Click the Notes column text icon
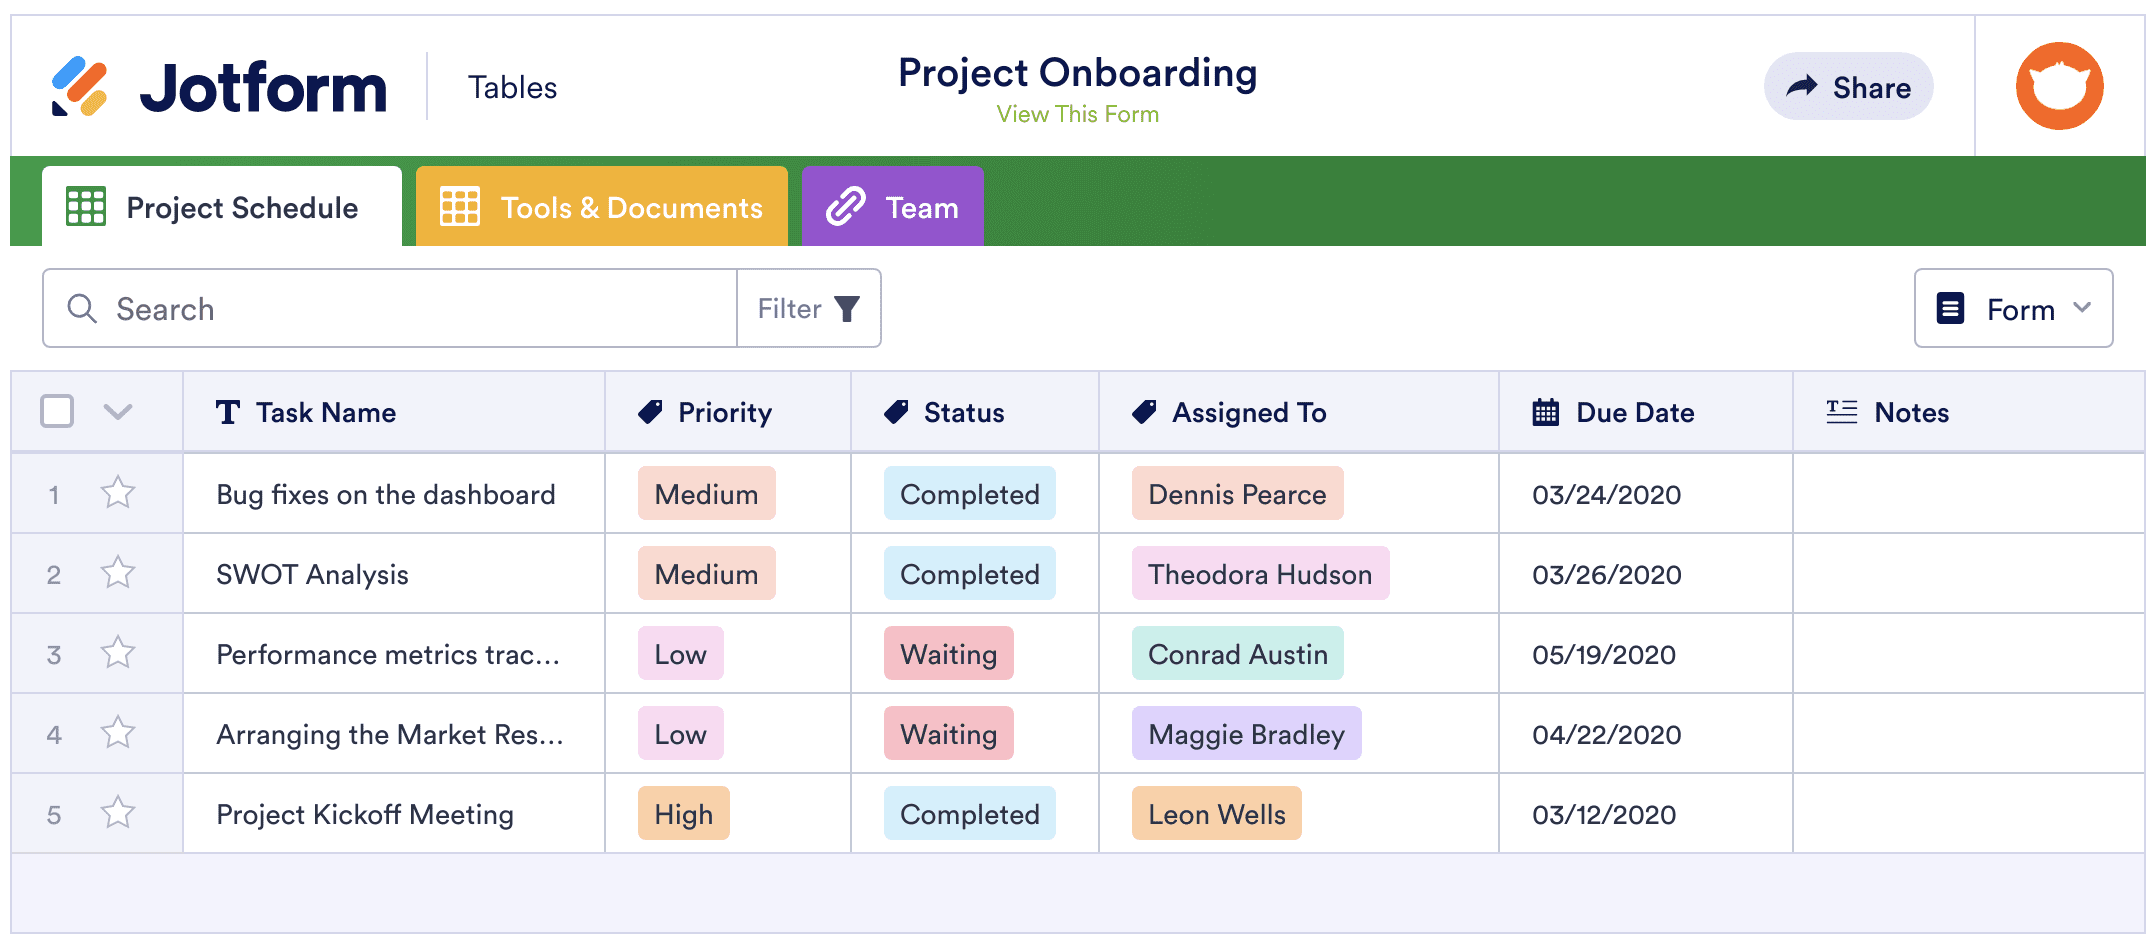 click(x=1841, y=412)
